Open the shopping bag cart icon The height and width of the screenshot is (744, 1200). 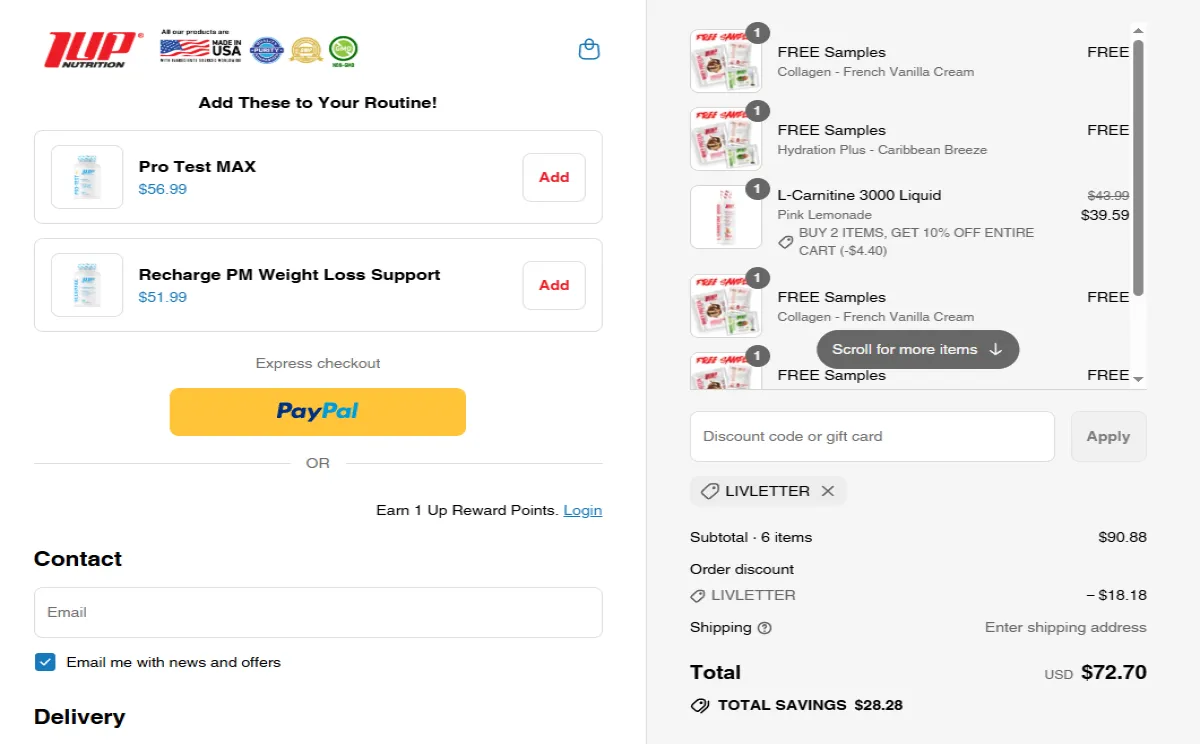pyautogui.click(x=589, y=49)
